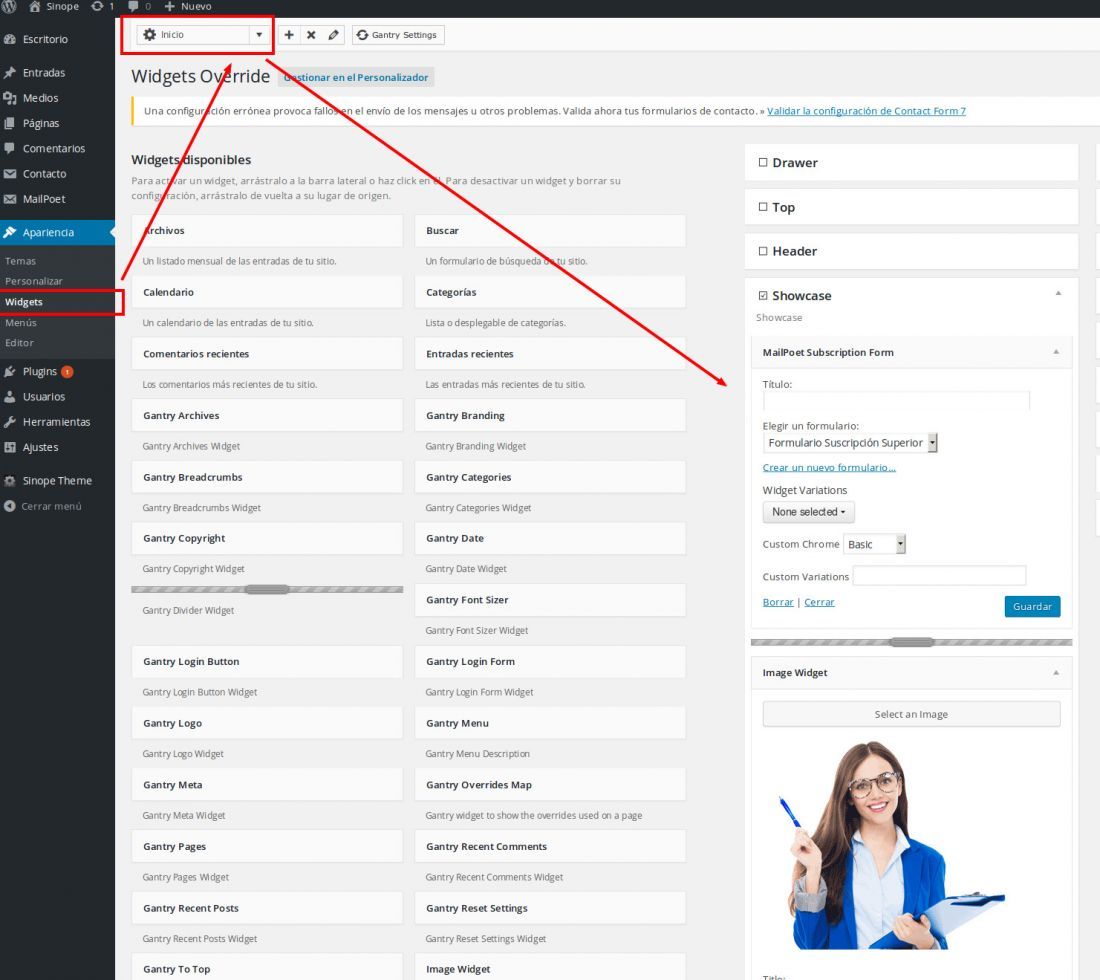Select the Apariencia menu

[58, 232]
